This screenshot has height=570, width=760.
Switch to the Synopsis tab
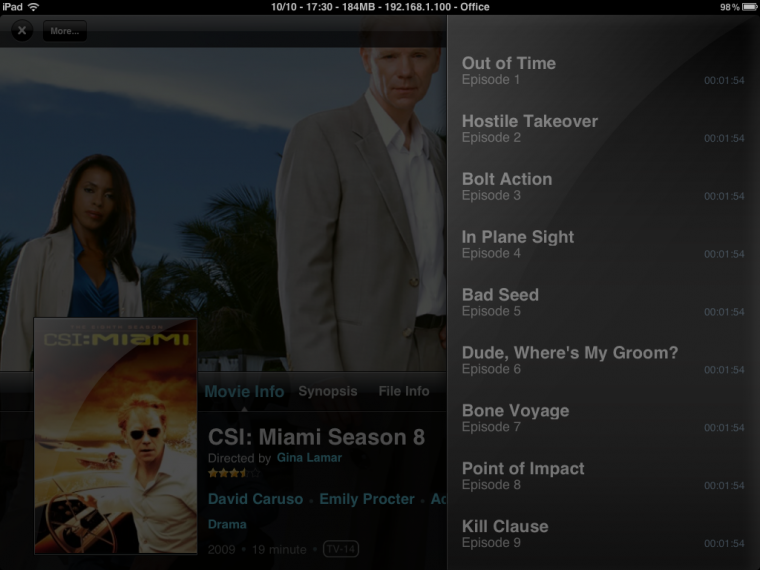coord(328,391)
